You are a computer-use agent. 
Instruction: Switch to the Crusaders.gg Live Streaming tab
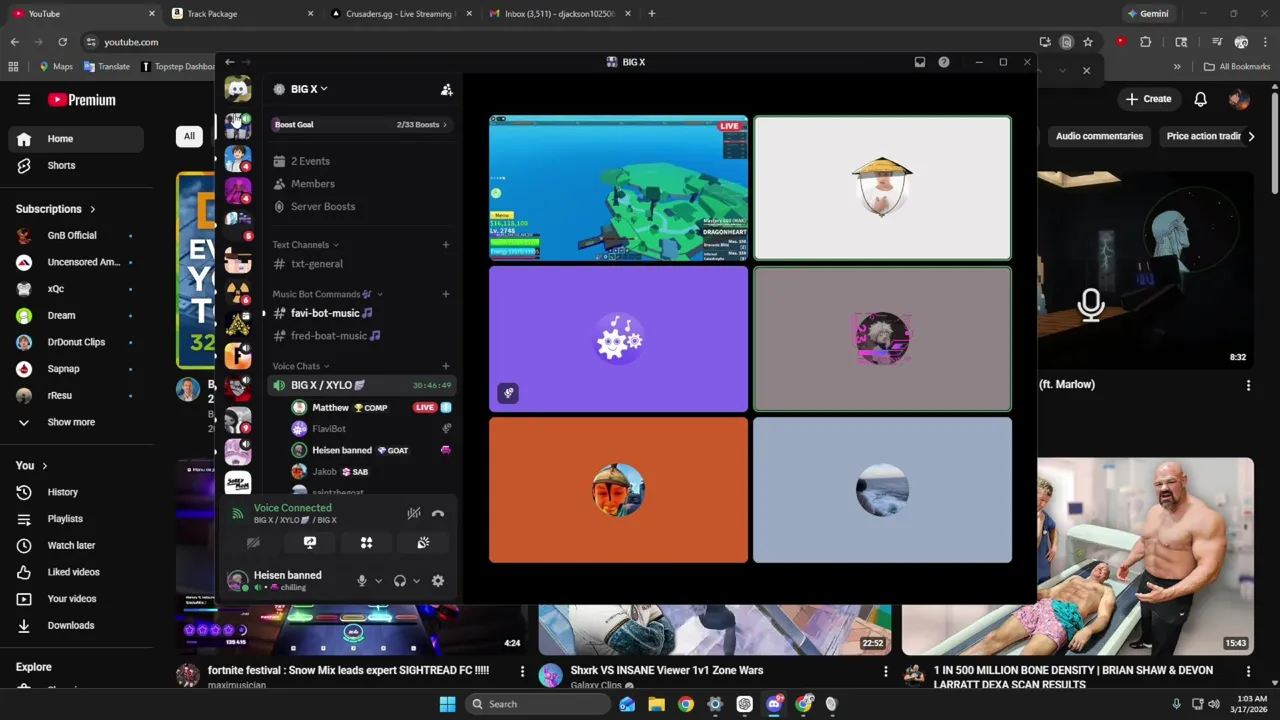(400, 14)
